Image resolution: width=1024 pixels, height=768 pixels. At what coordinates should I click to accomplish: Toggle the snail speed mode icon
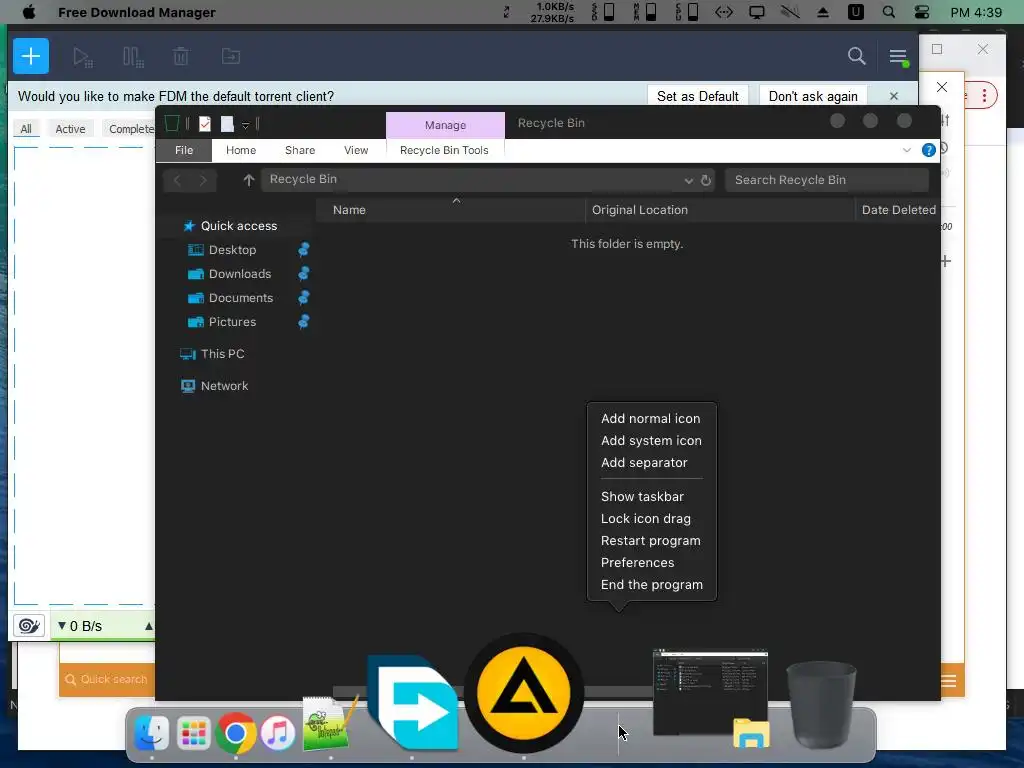[29, 626]
